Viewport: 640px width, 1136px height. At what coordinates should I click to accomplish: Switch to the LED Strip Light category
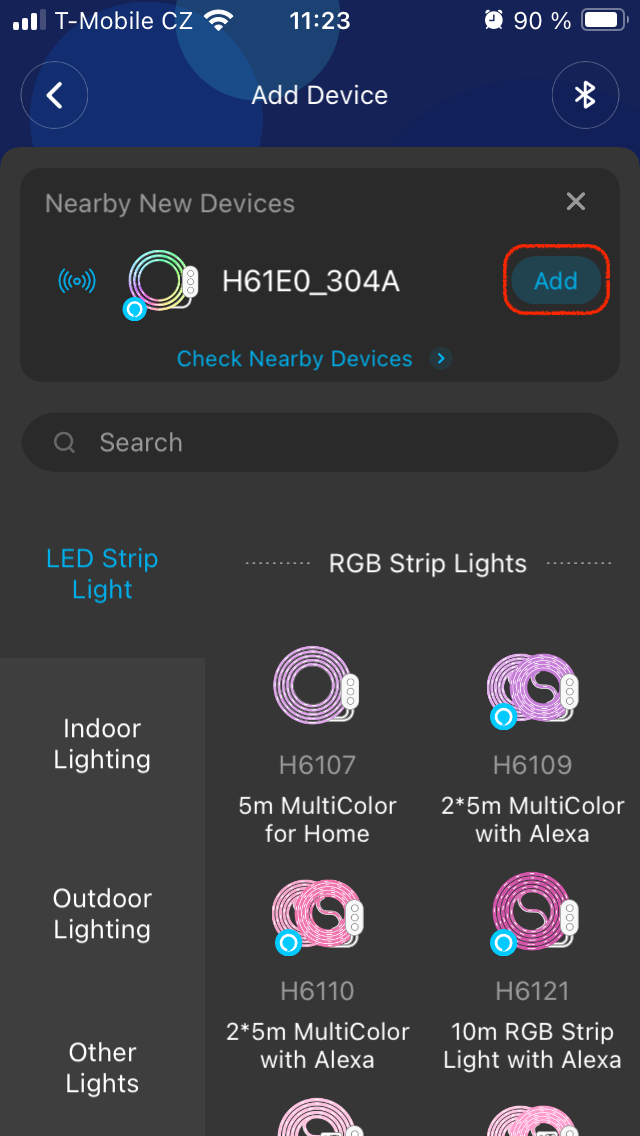click(102, 574)
